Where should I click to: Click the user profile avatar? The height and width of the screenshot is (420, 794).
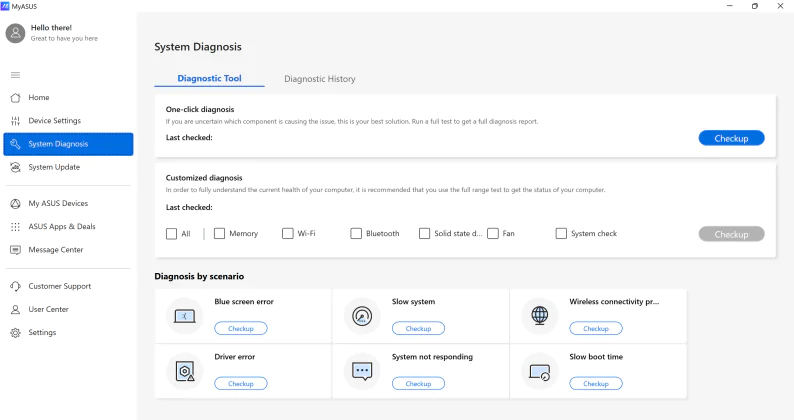tap(15, 33)
